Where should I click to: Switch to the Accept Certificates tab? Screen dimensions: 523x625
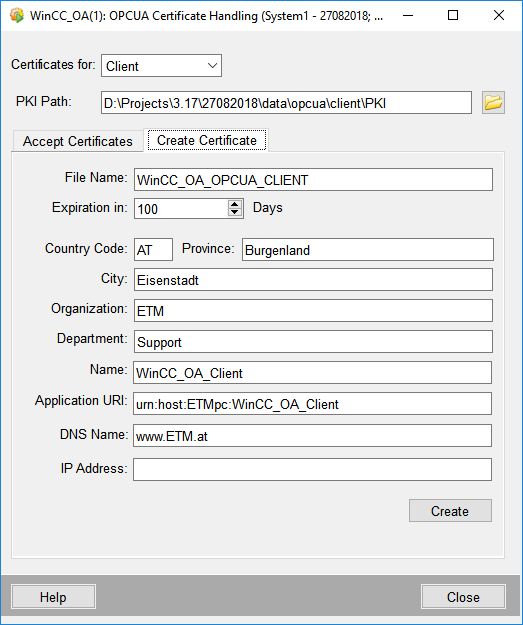tap(77, 141)
